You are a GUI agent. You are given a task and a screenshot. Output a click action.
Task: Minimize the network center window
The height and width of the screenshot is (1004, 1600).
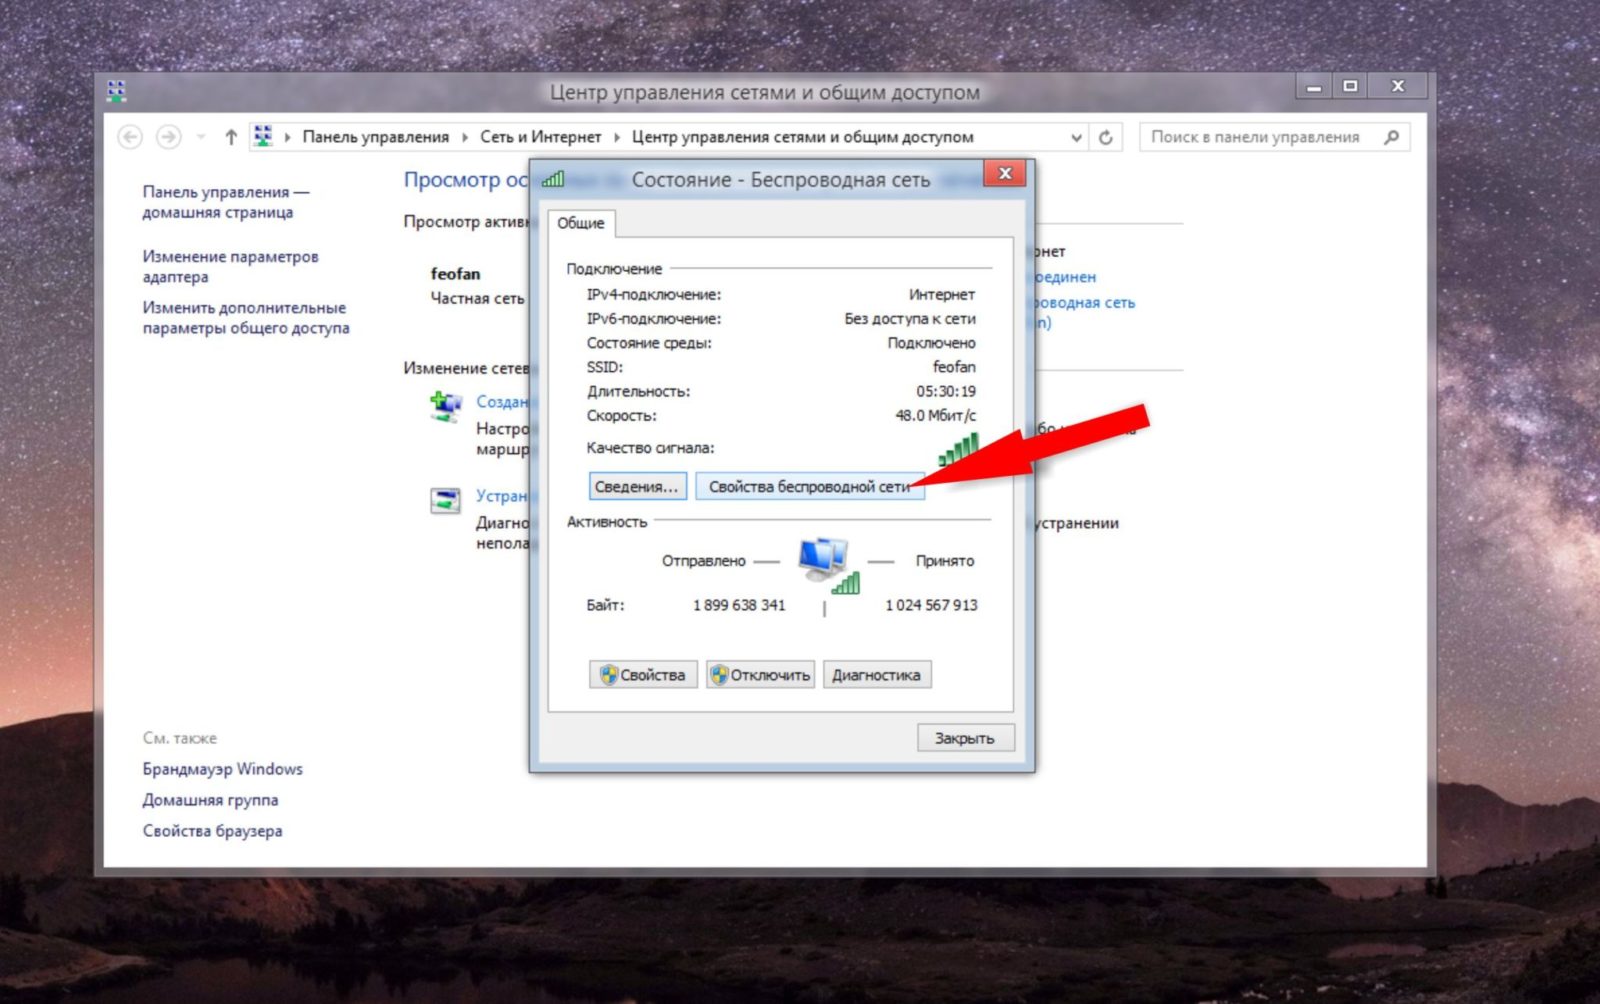[x=1314, y=87]
